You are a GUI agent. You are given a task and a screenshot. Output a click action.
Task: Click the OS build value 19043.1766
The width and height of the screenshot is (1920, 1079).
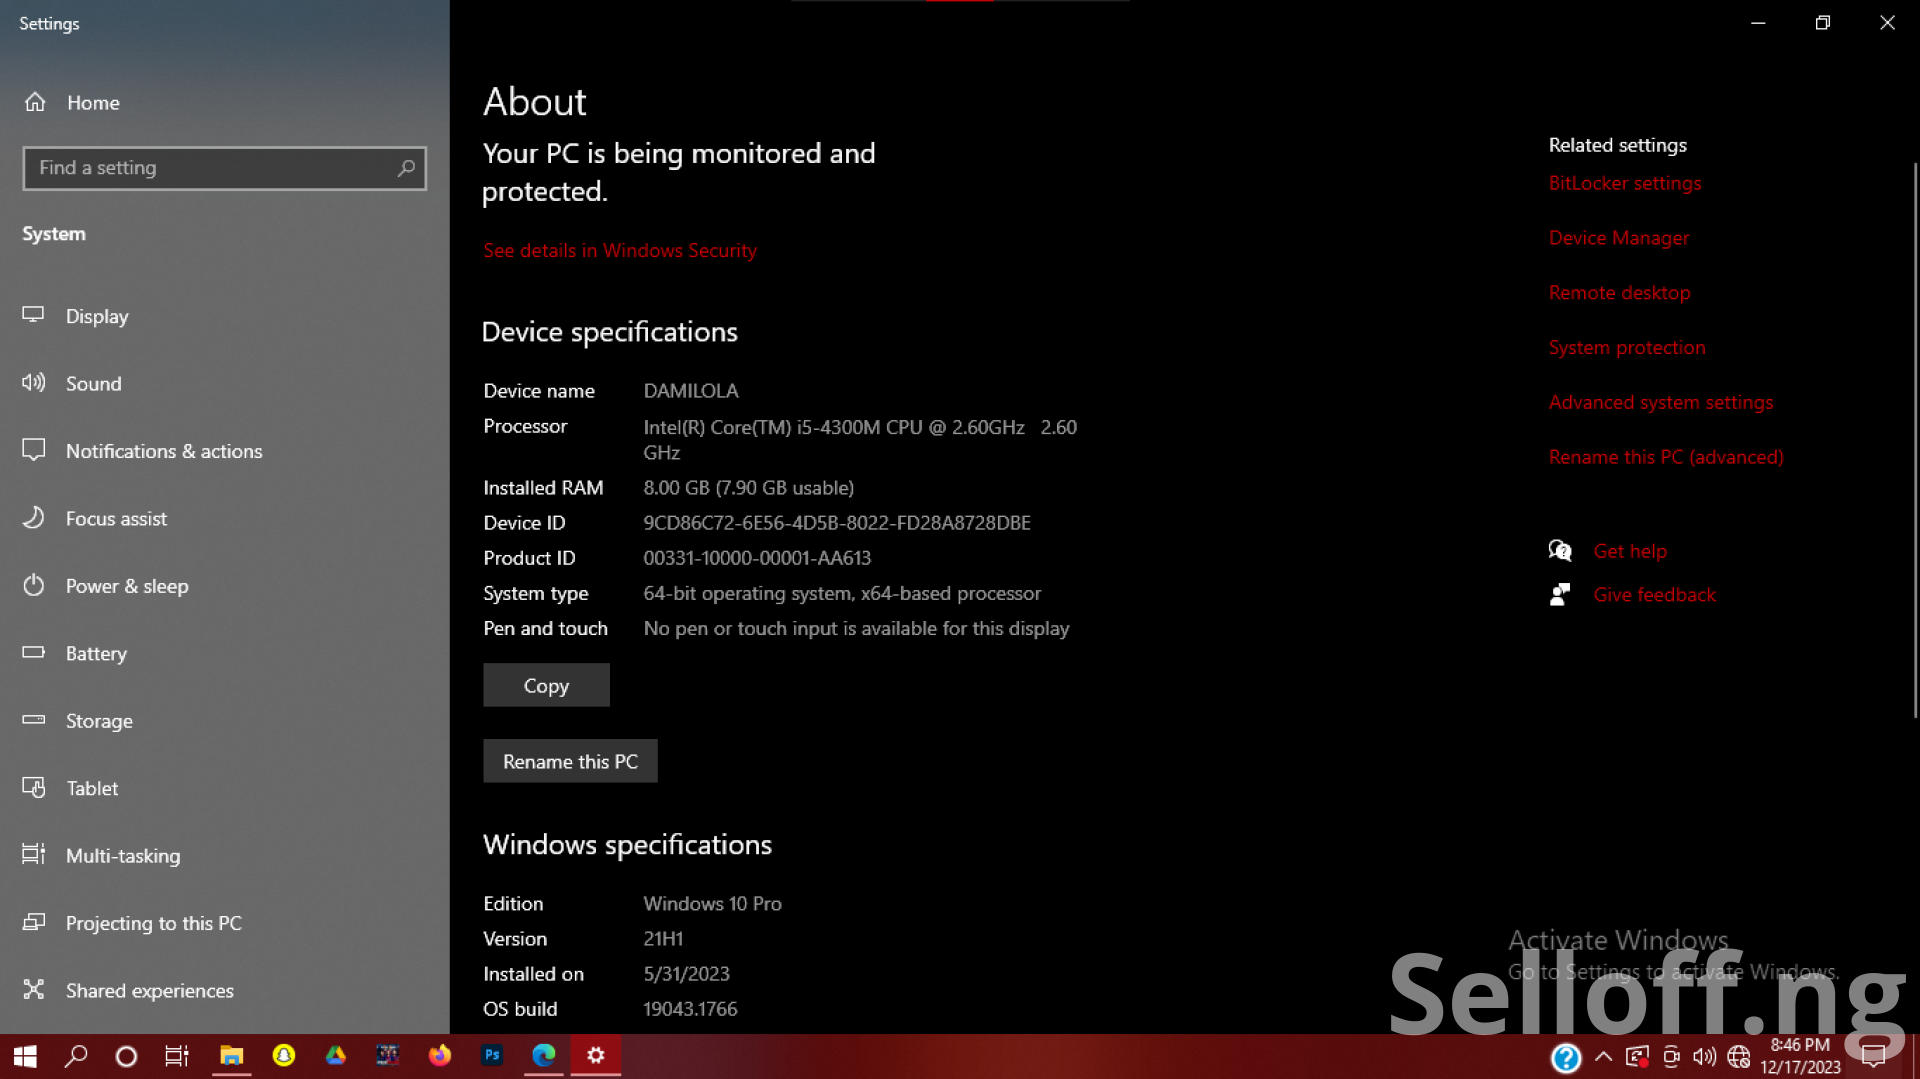click(690, 1009)
